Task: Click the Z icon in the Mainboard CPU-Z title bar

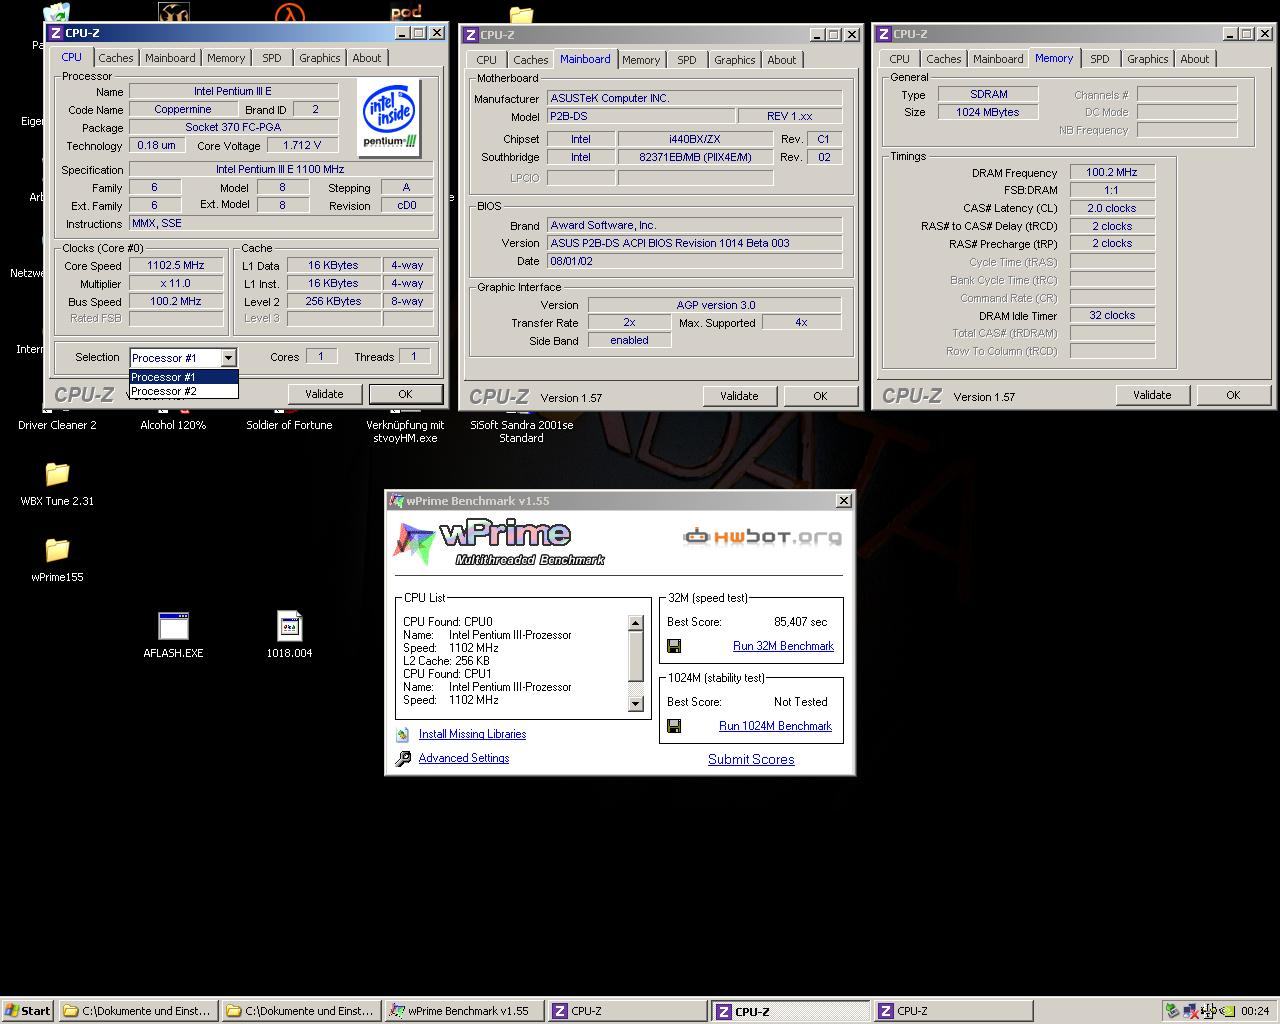Action: click(x=470, y=35)
